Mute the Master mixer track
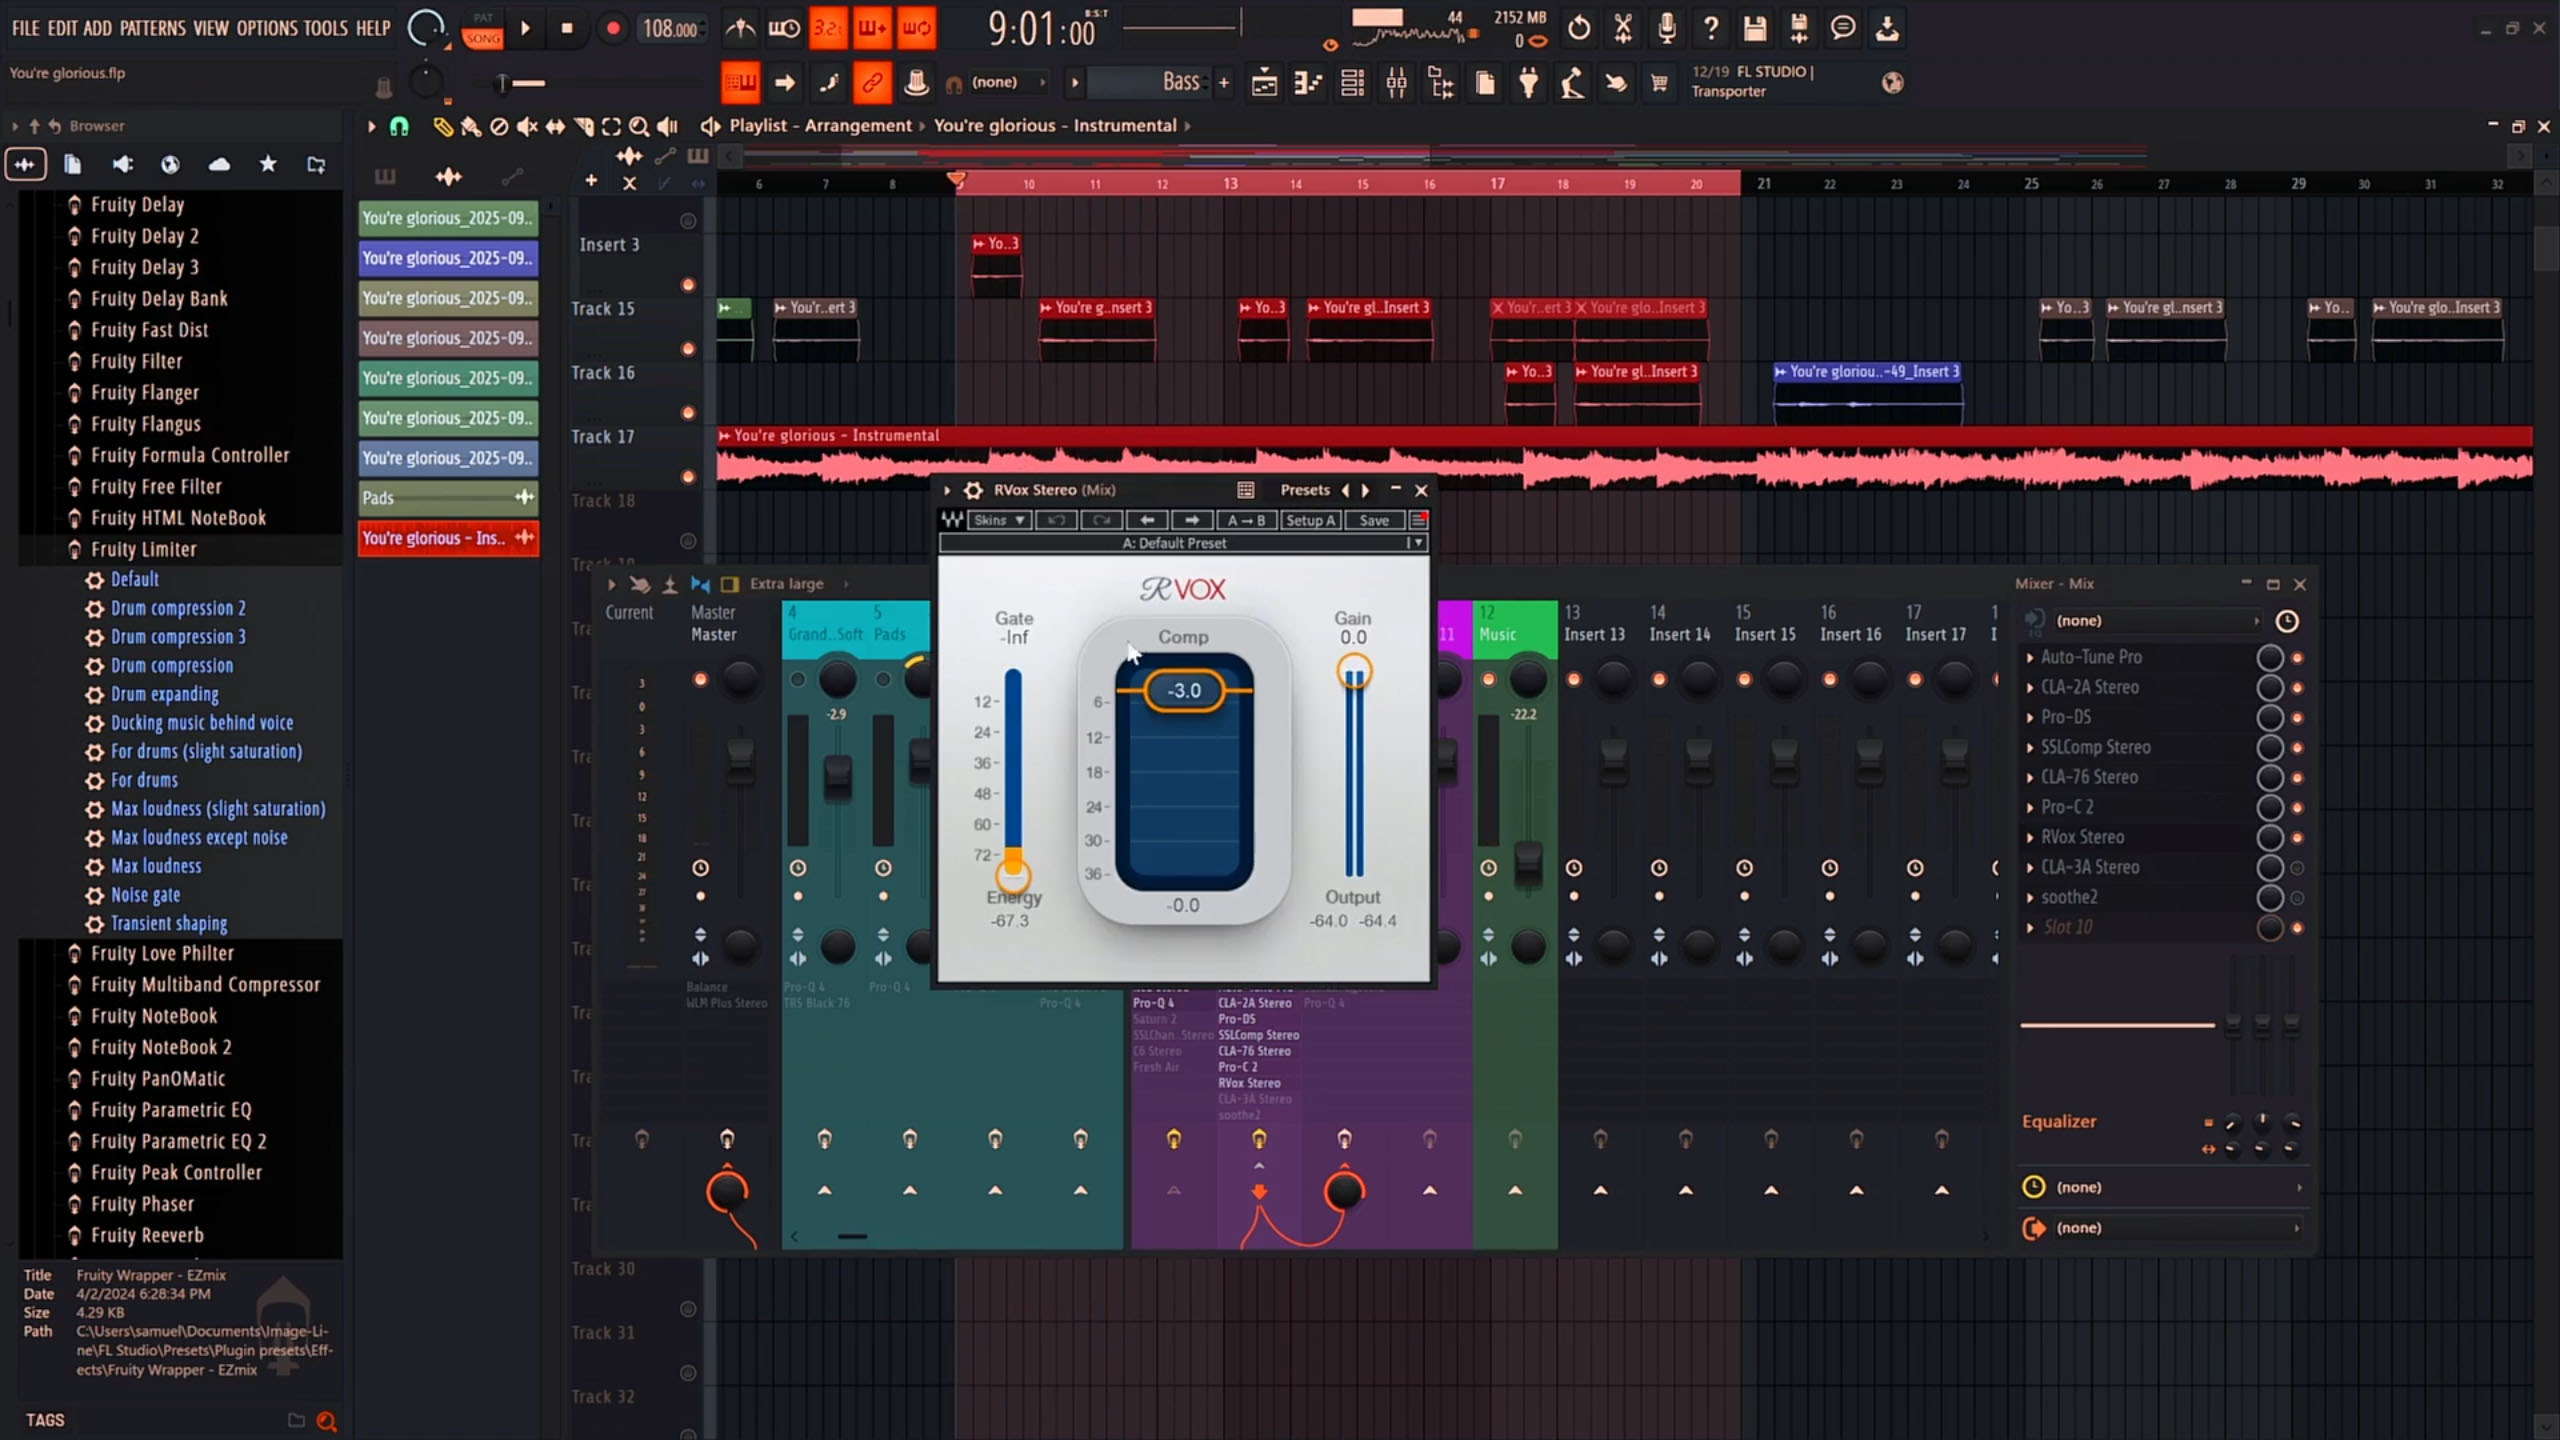Screen dimensions: 2560x1440 pyautogui.click(x=700, y=680)
